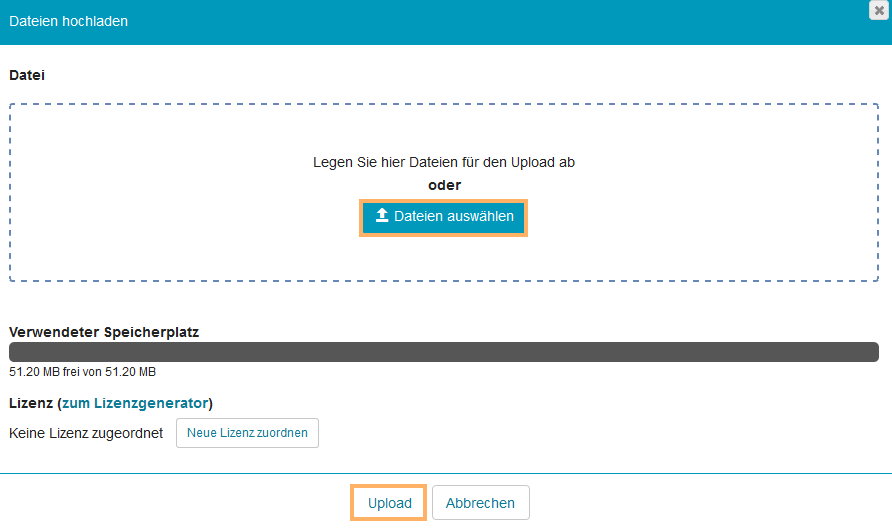The image size is (892, 529).
Task: Click the Legen Sie hier Dateien instruction text
Action: coord(443,162)
